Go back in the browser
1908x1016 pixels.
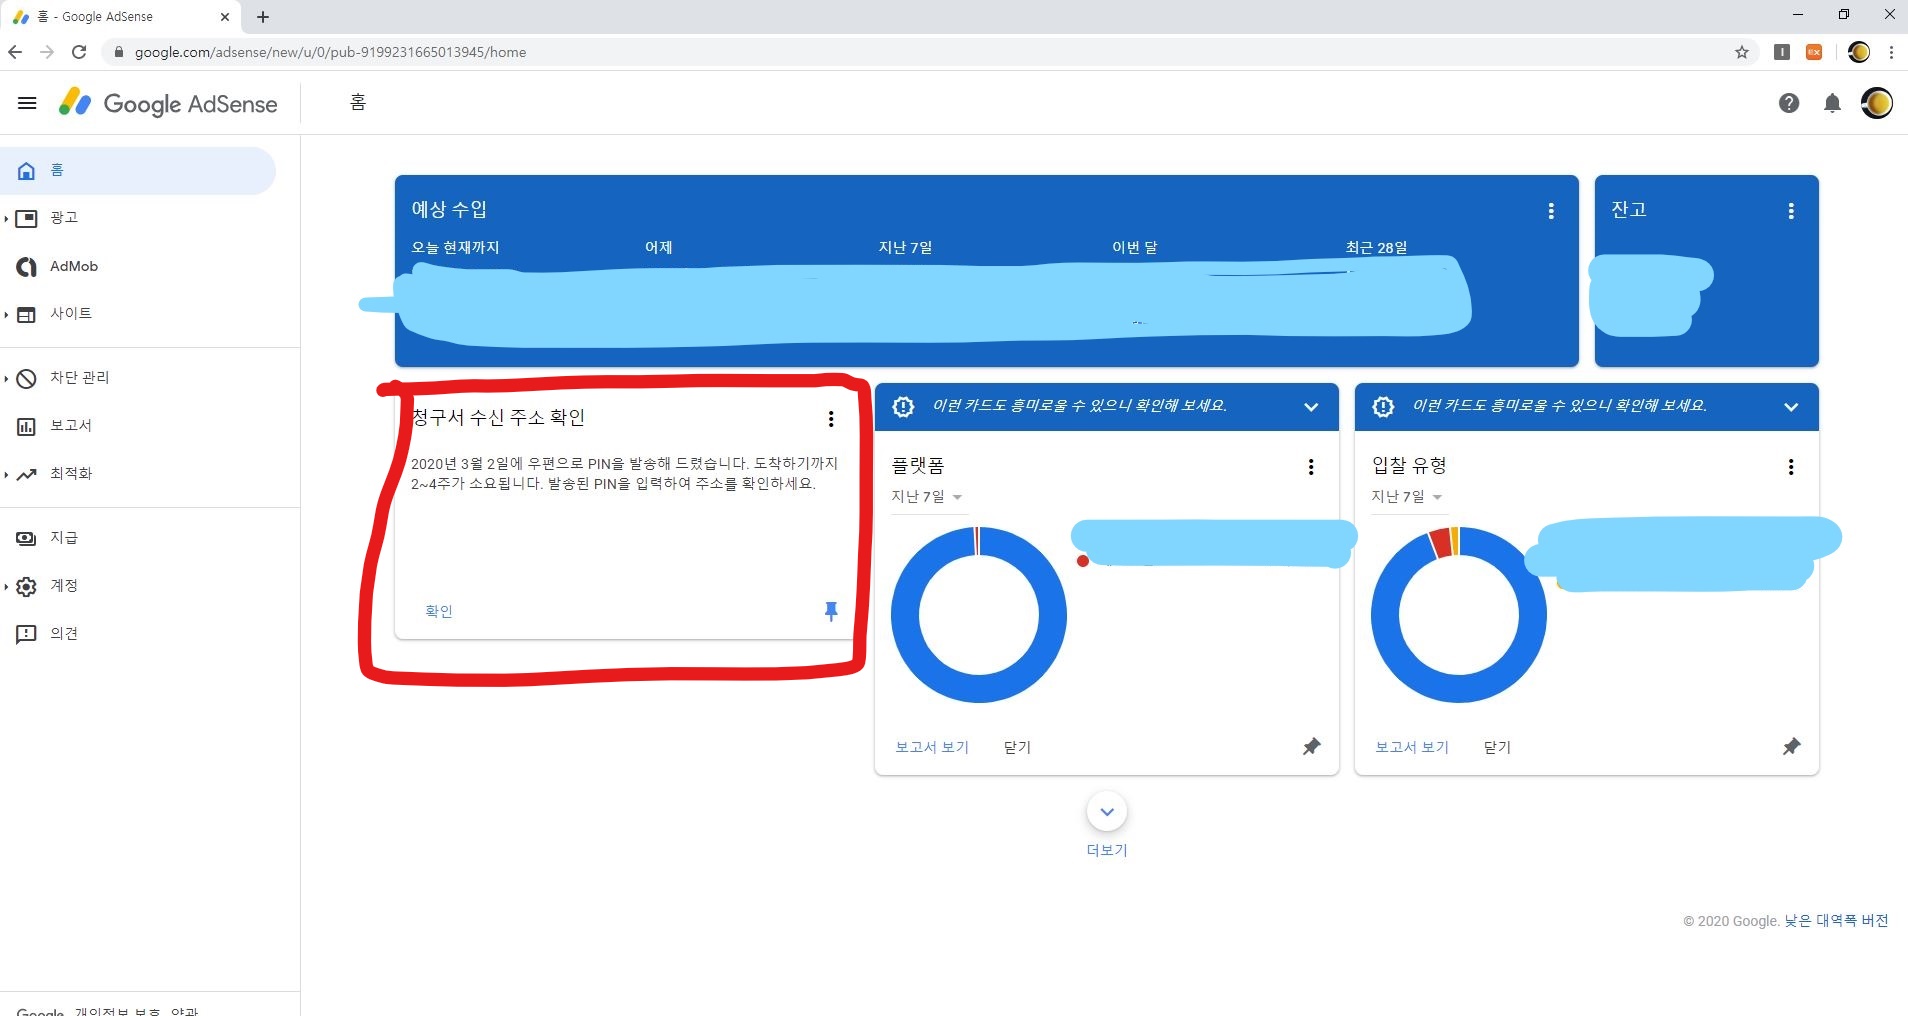pos(15,52)
